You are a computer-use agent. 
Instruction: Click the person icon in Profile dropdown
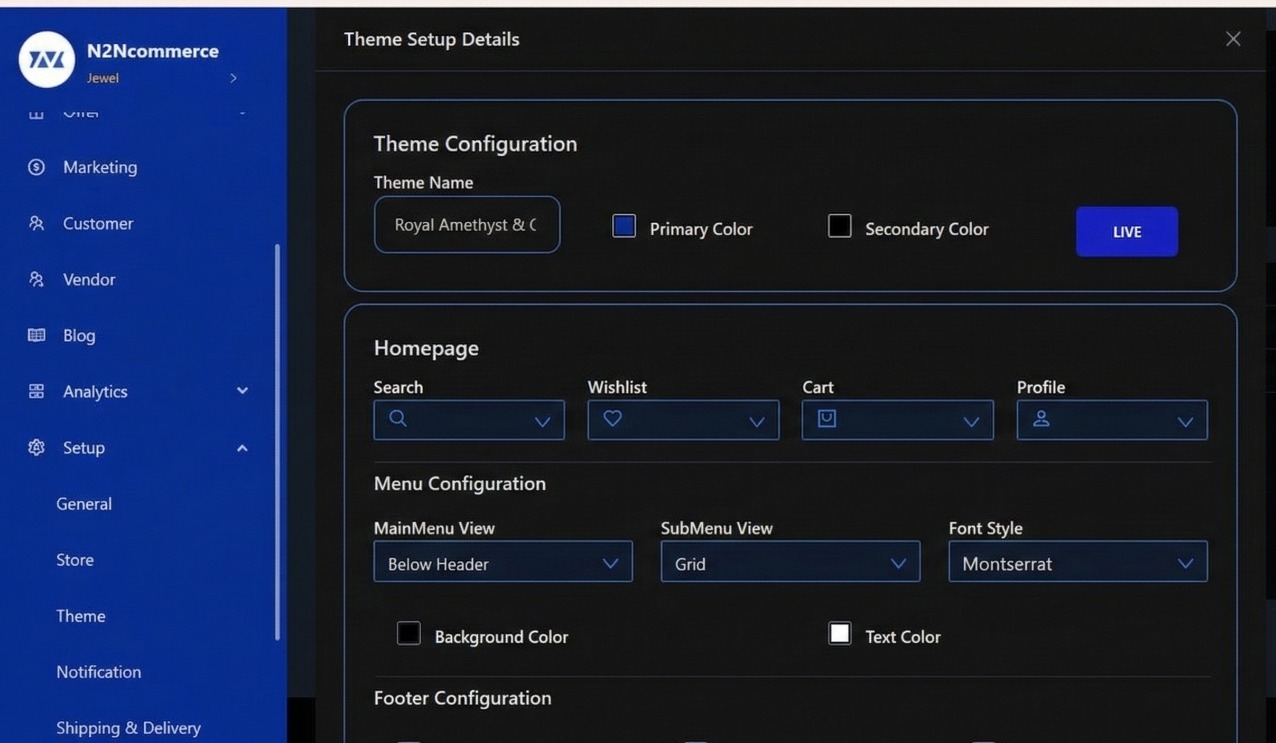tap(1041, 418)
